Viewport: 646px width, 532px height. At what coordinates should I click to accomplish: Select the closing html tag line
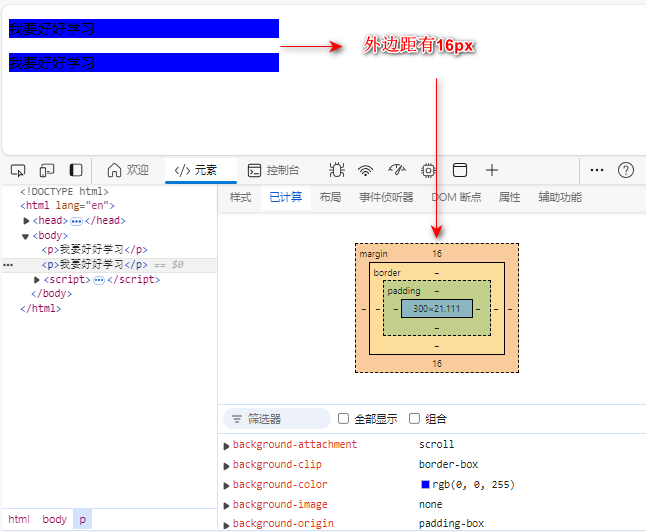(41, 309)
